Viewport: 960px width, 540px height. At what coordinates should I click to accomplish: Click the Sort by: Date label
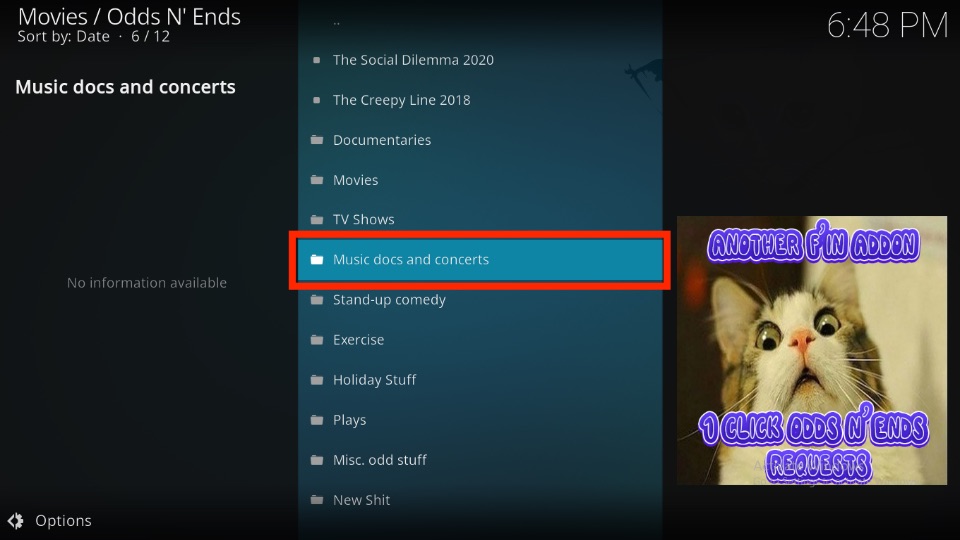(x=64, y=37)
